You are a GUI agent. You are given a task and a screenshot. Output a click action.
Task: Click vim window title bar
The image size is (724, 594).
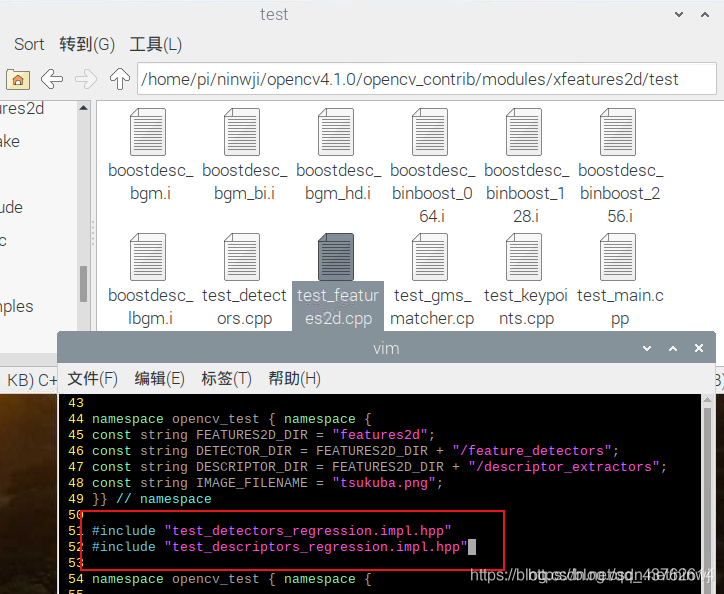[386, 348]
